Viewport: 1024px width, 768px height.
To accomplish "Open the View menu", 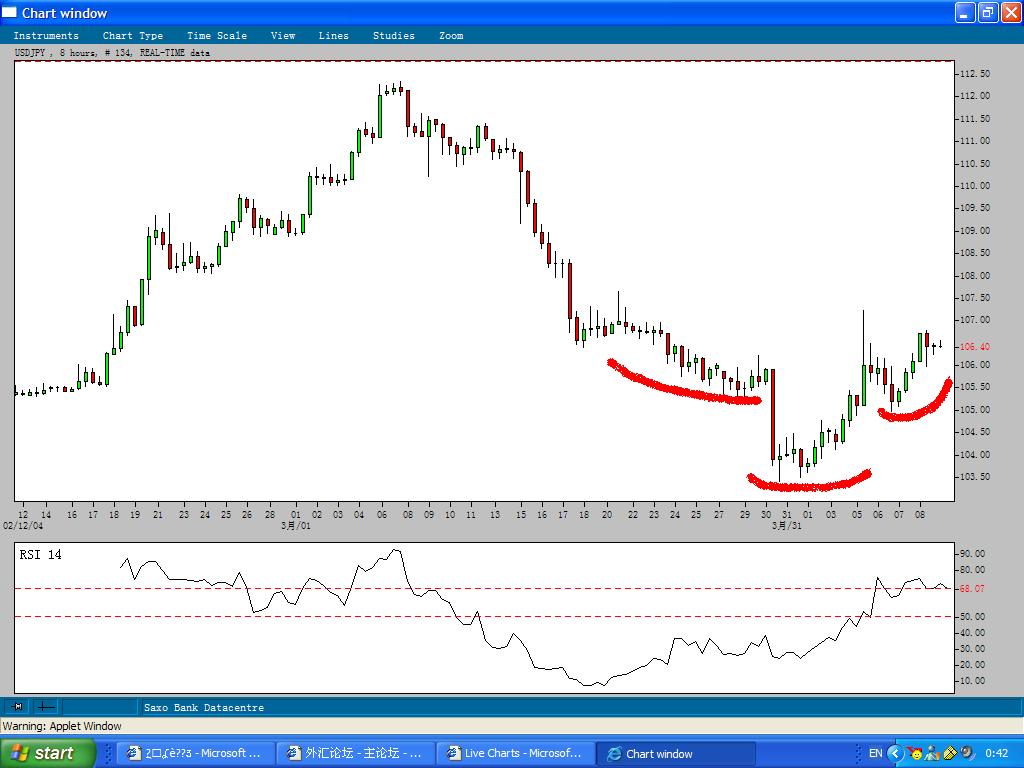I will click(283, 36).
